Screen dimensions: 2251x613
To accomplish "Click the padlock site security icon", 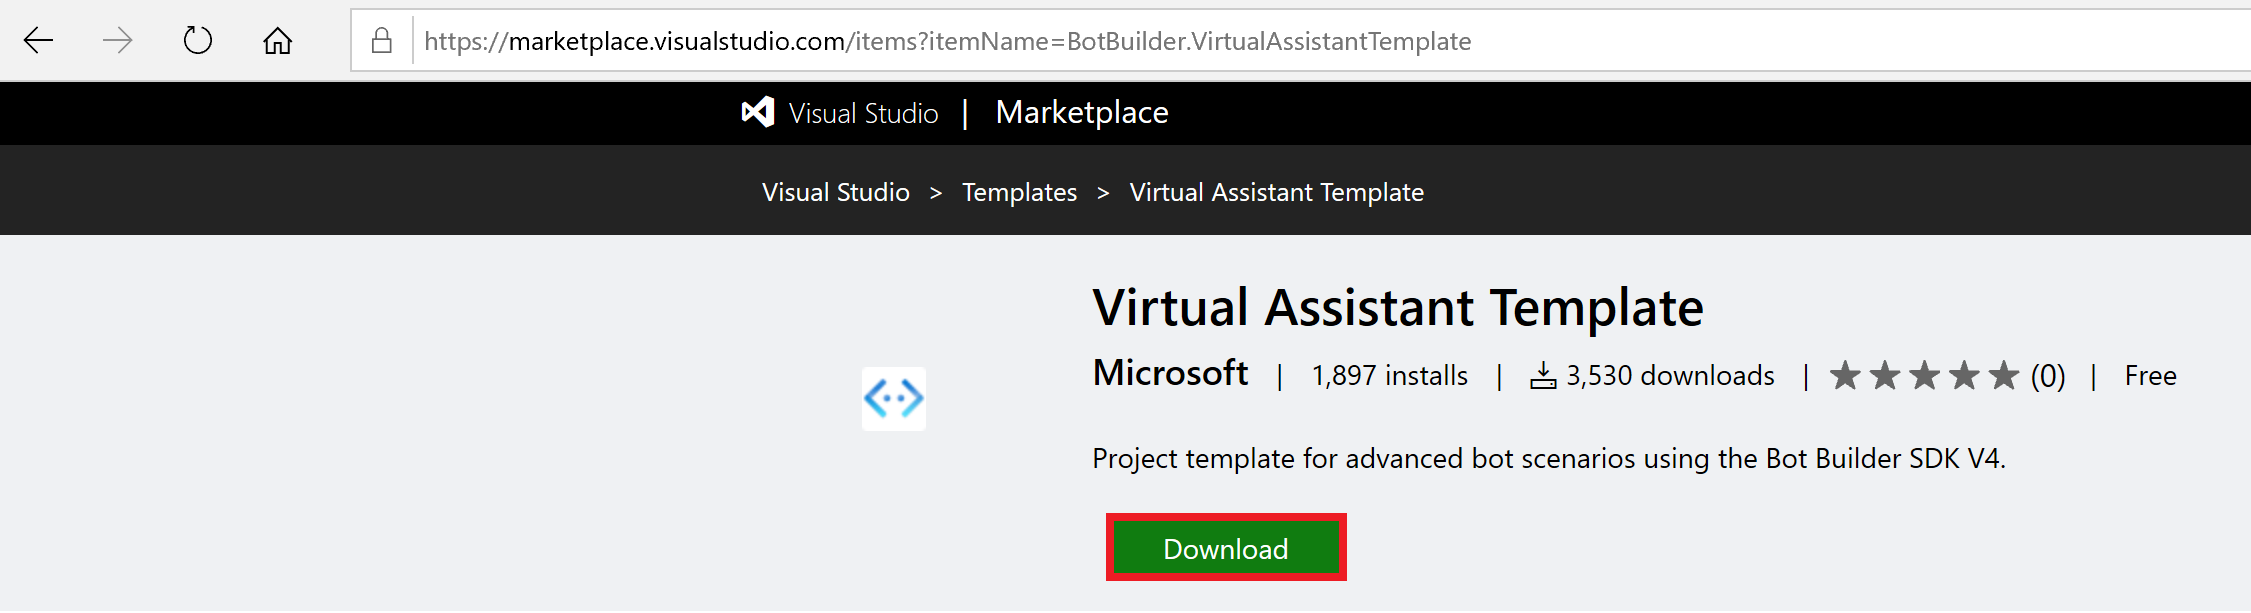I will (x=381, y=41).
